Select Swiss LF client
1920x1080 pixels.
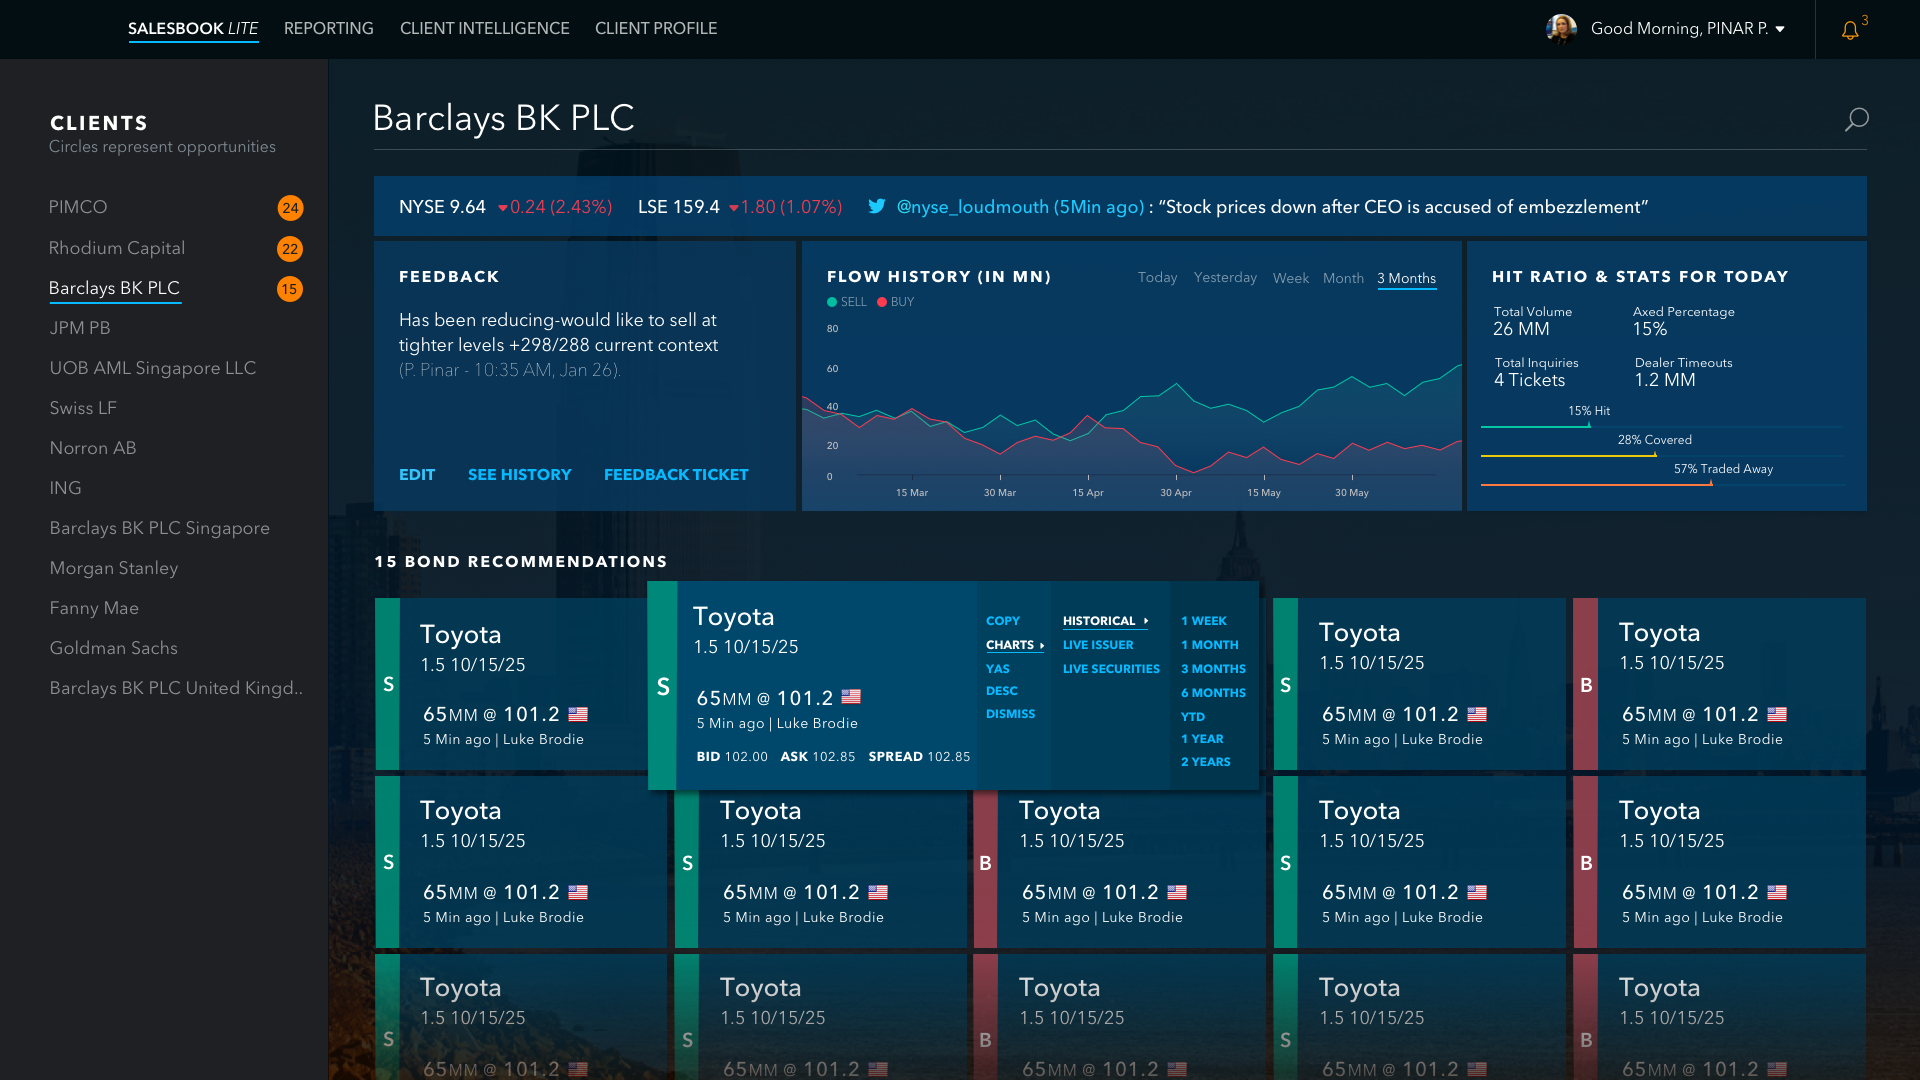[x=83, y=408]
